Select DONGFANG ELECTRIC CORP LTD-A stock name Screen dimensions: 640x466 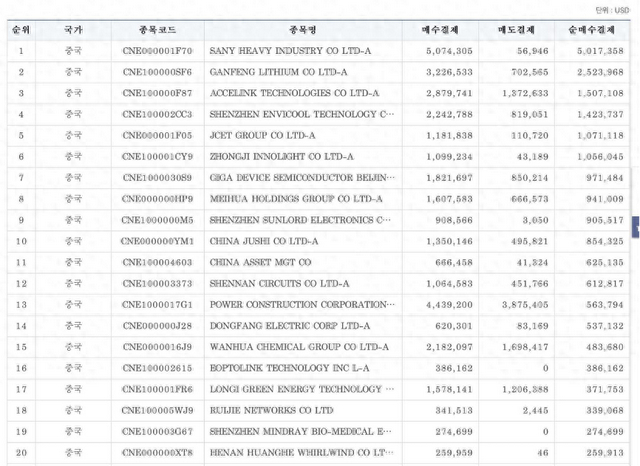tap(290, 326)
